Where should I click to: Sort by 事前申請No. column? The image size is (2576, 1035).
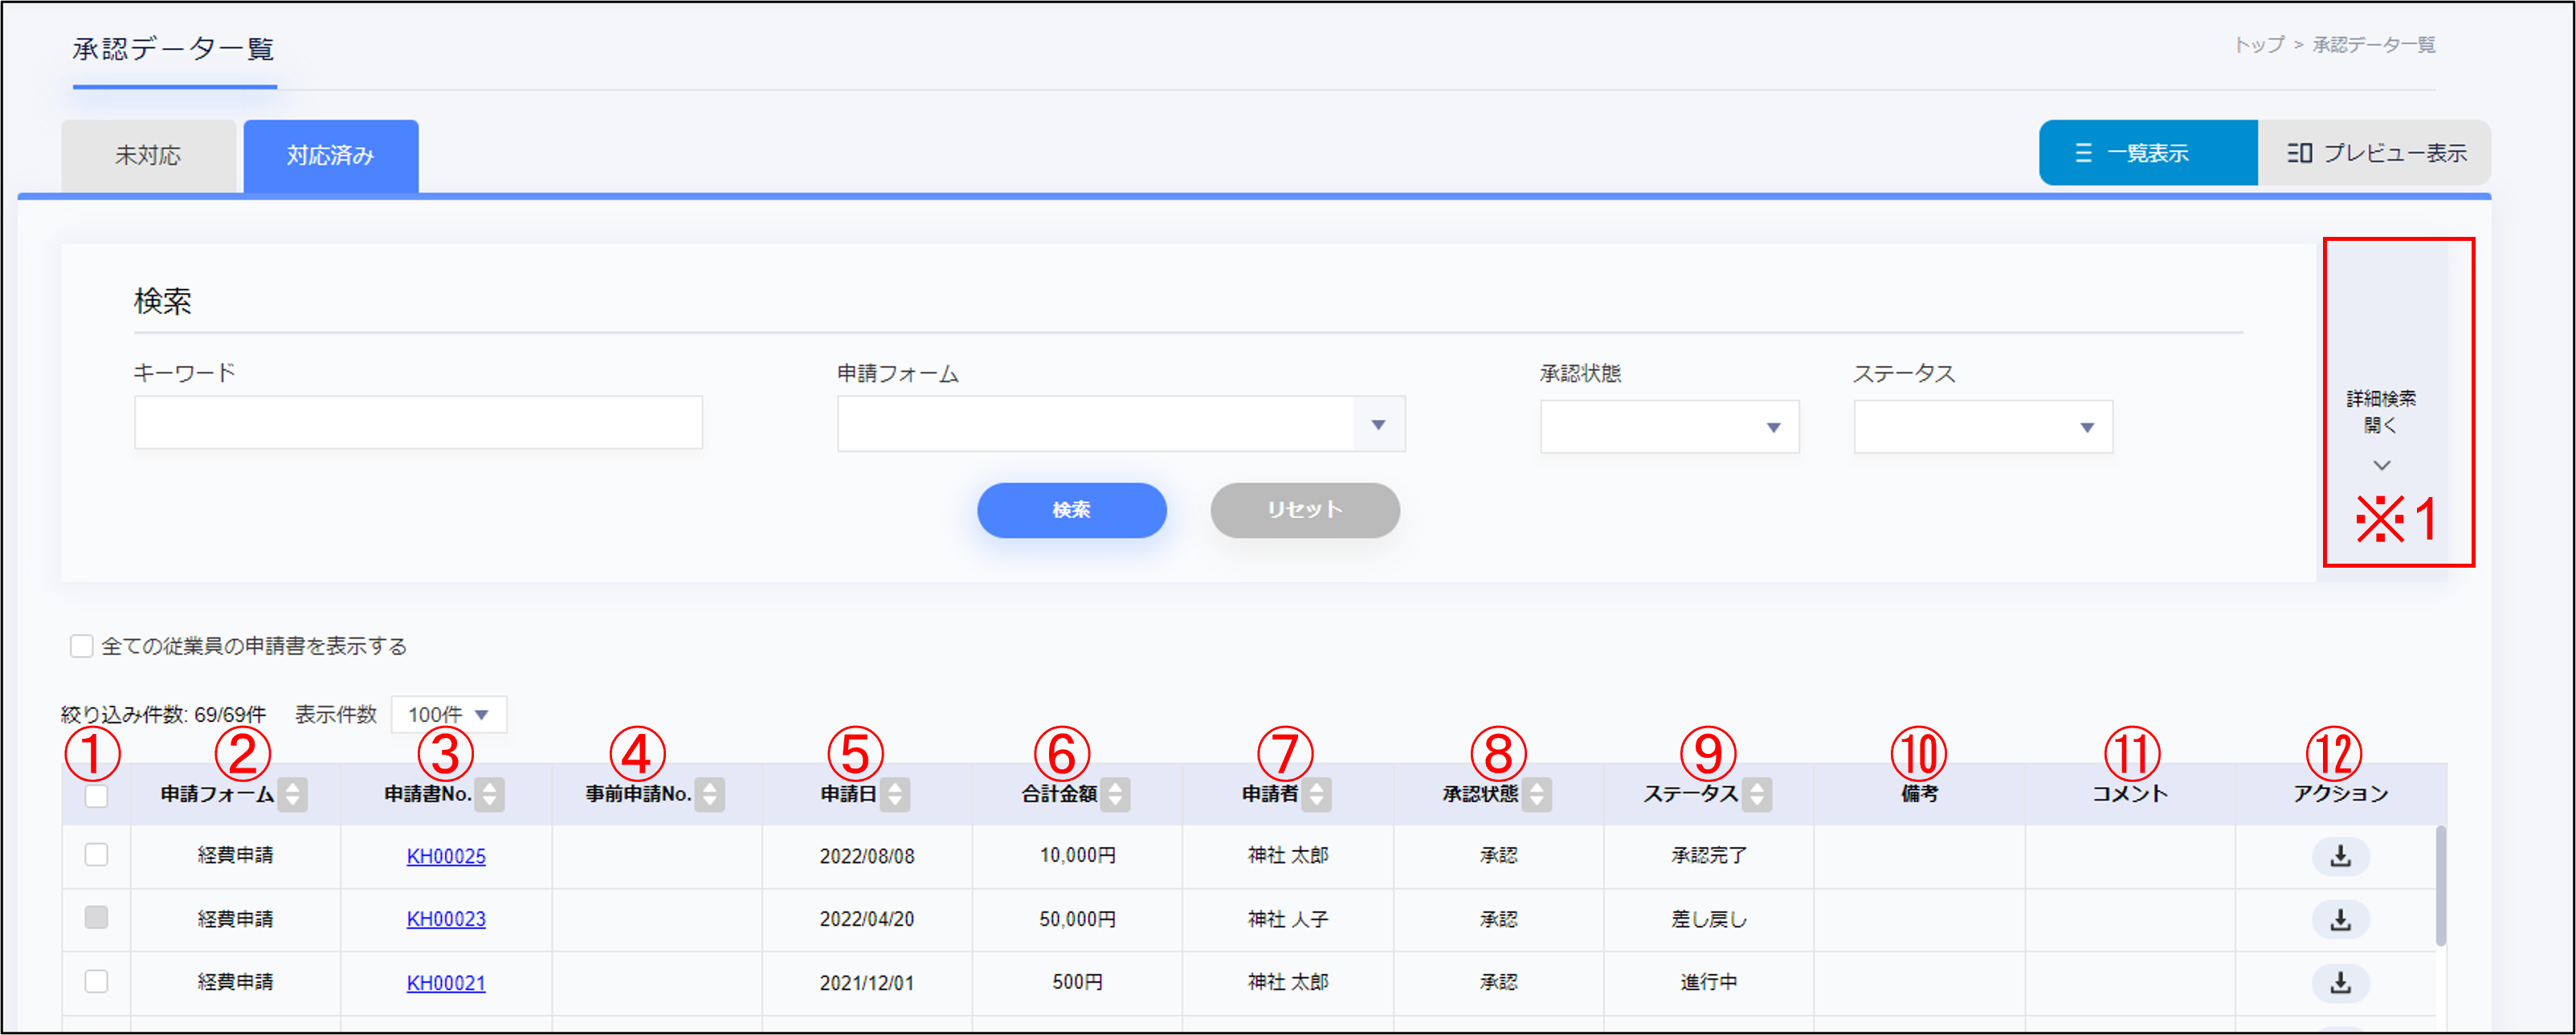[x=710, y=794]
